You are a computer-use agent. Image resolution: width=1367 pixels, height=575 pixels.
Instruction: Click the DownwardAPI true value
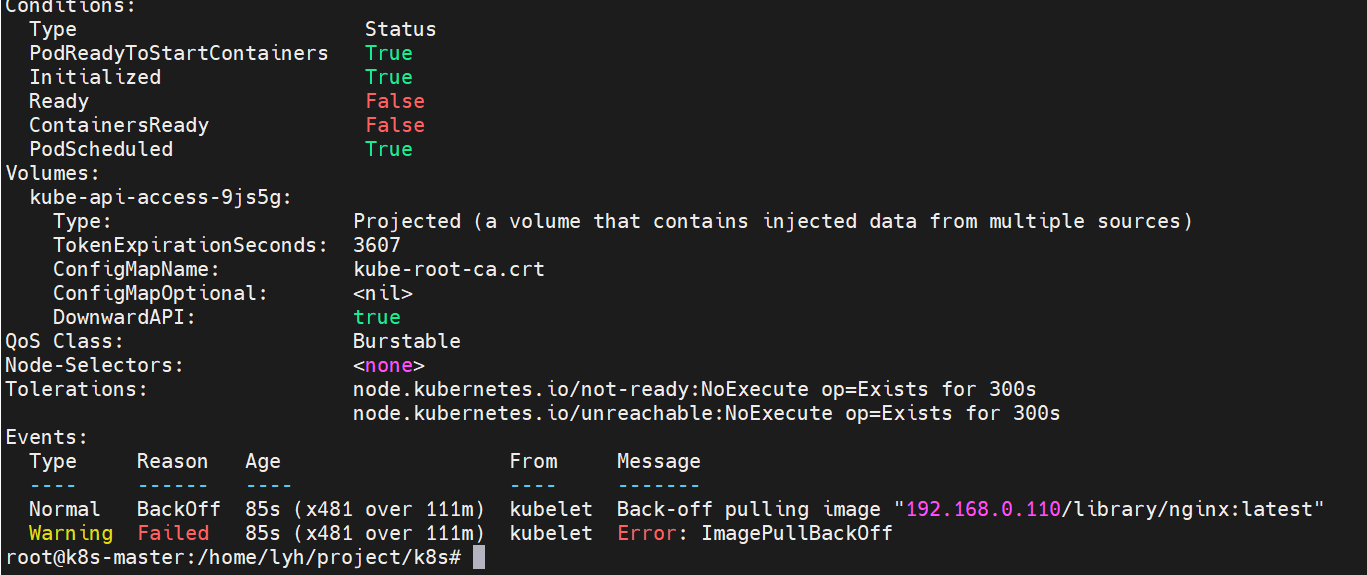tap(376, 317)
